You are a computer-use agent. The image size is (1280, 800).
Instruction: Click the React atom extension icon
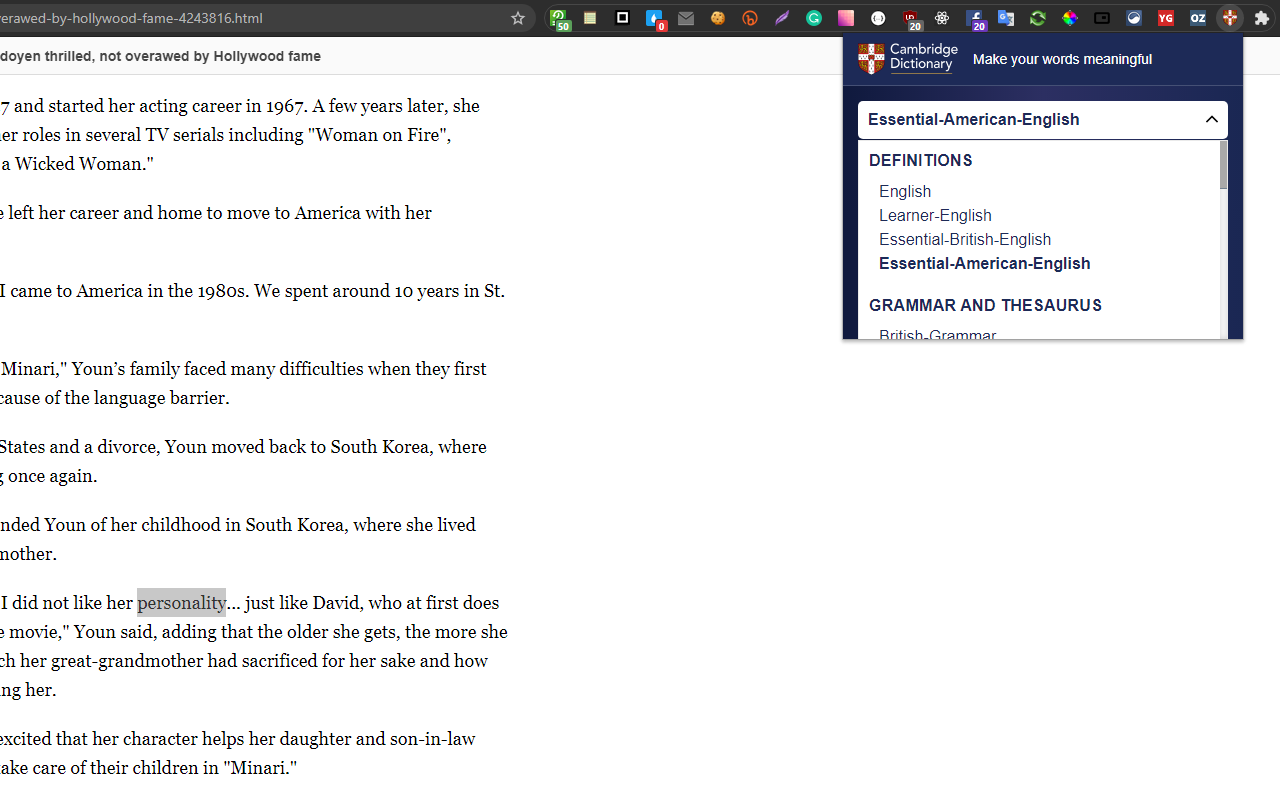(x=942, y=18)
